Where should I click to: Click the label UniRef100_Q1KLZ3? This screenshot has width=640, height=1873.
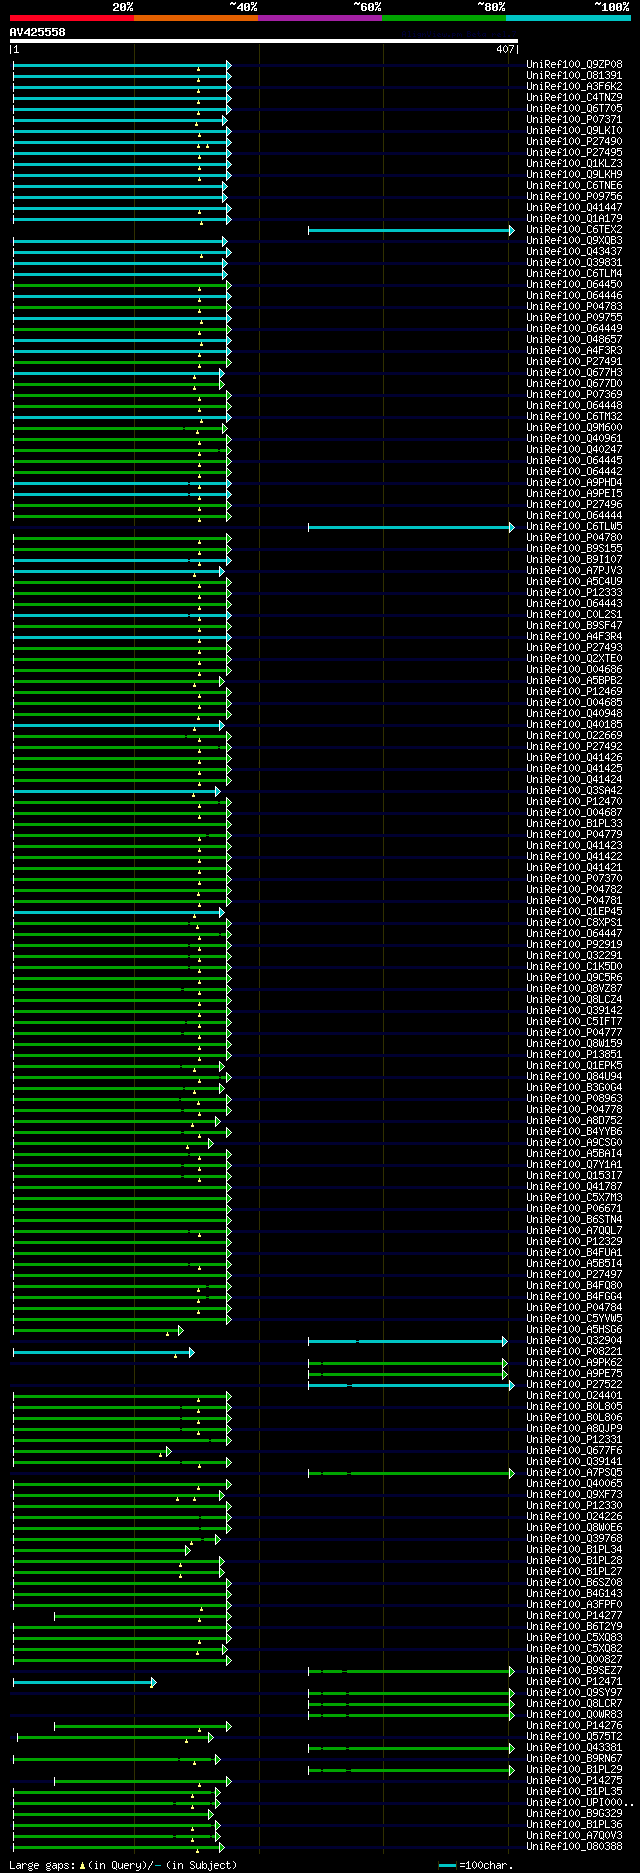[574, 164]
